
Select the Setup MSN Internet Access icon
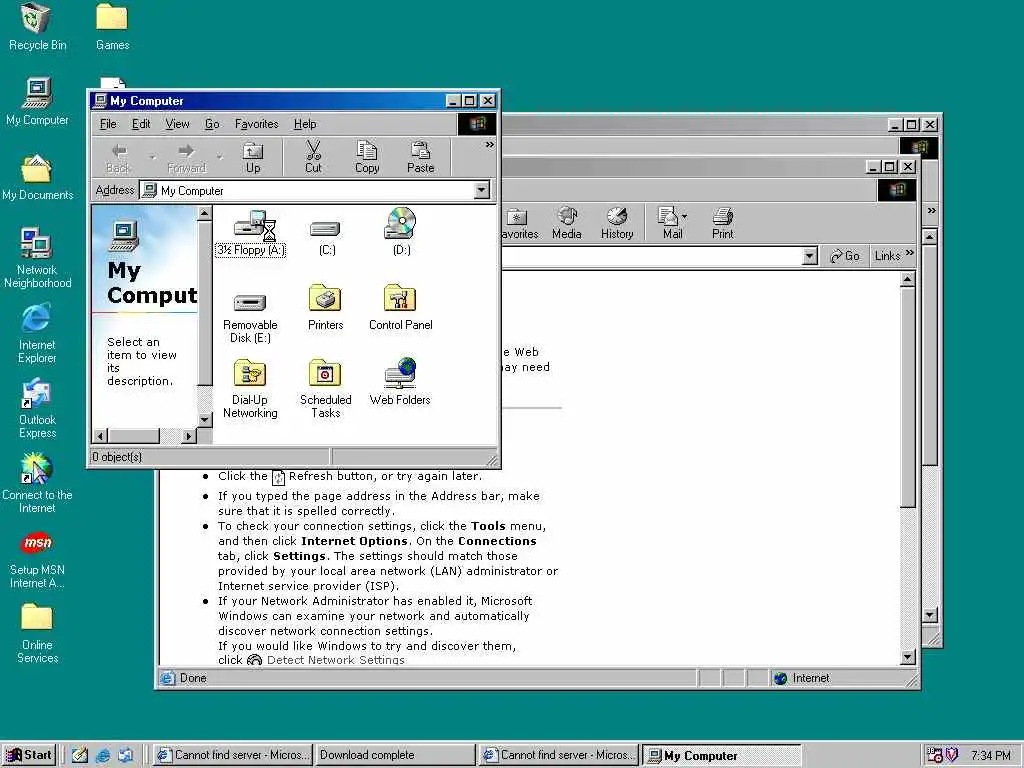tap(37, 560)
